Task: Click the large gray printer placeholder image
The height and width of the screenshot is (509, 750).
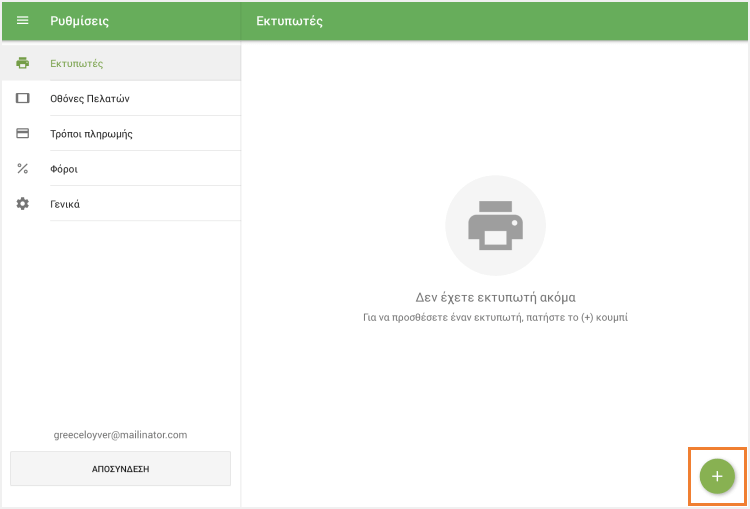Action: (x=496, y=225)
